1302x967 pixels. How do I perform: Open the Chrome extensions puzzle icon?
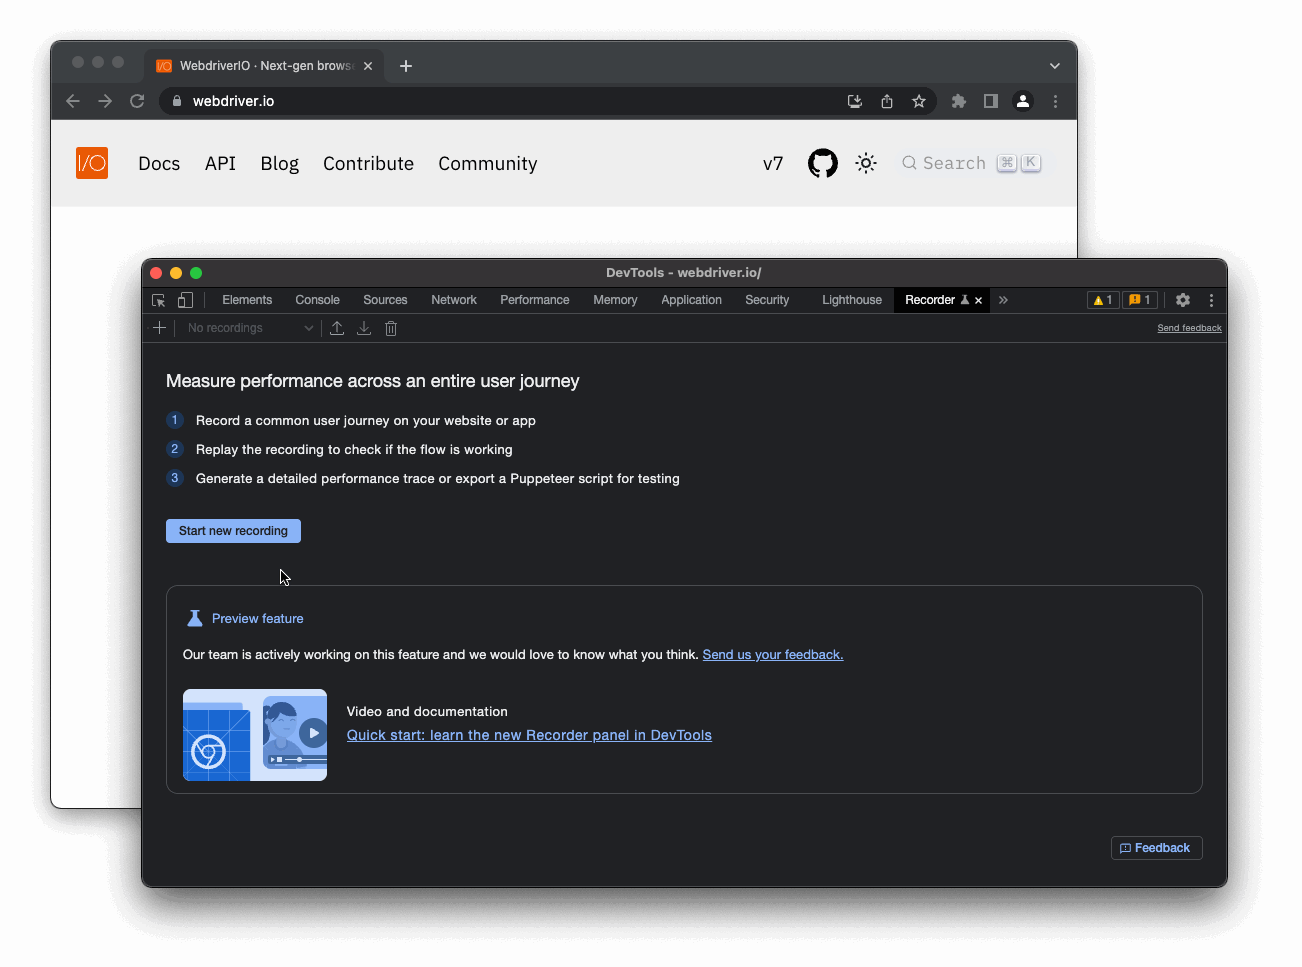coord(959,101)
